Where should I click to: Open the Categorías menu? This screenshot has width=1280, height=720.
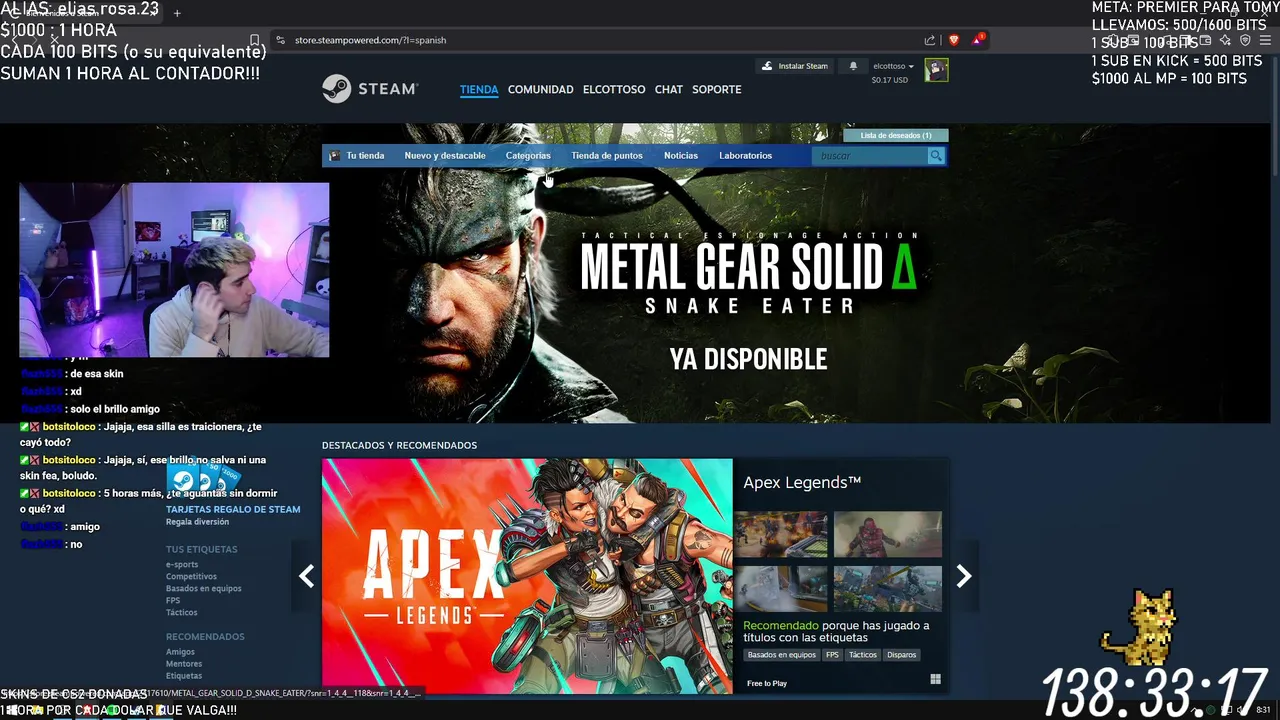[x=528, y=156]
